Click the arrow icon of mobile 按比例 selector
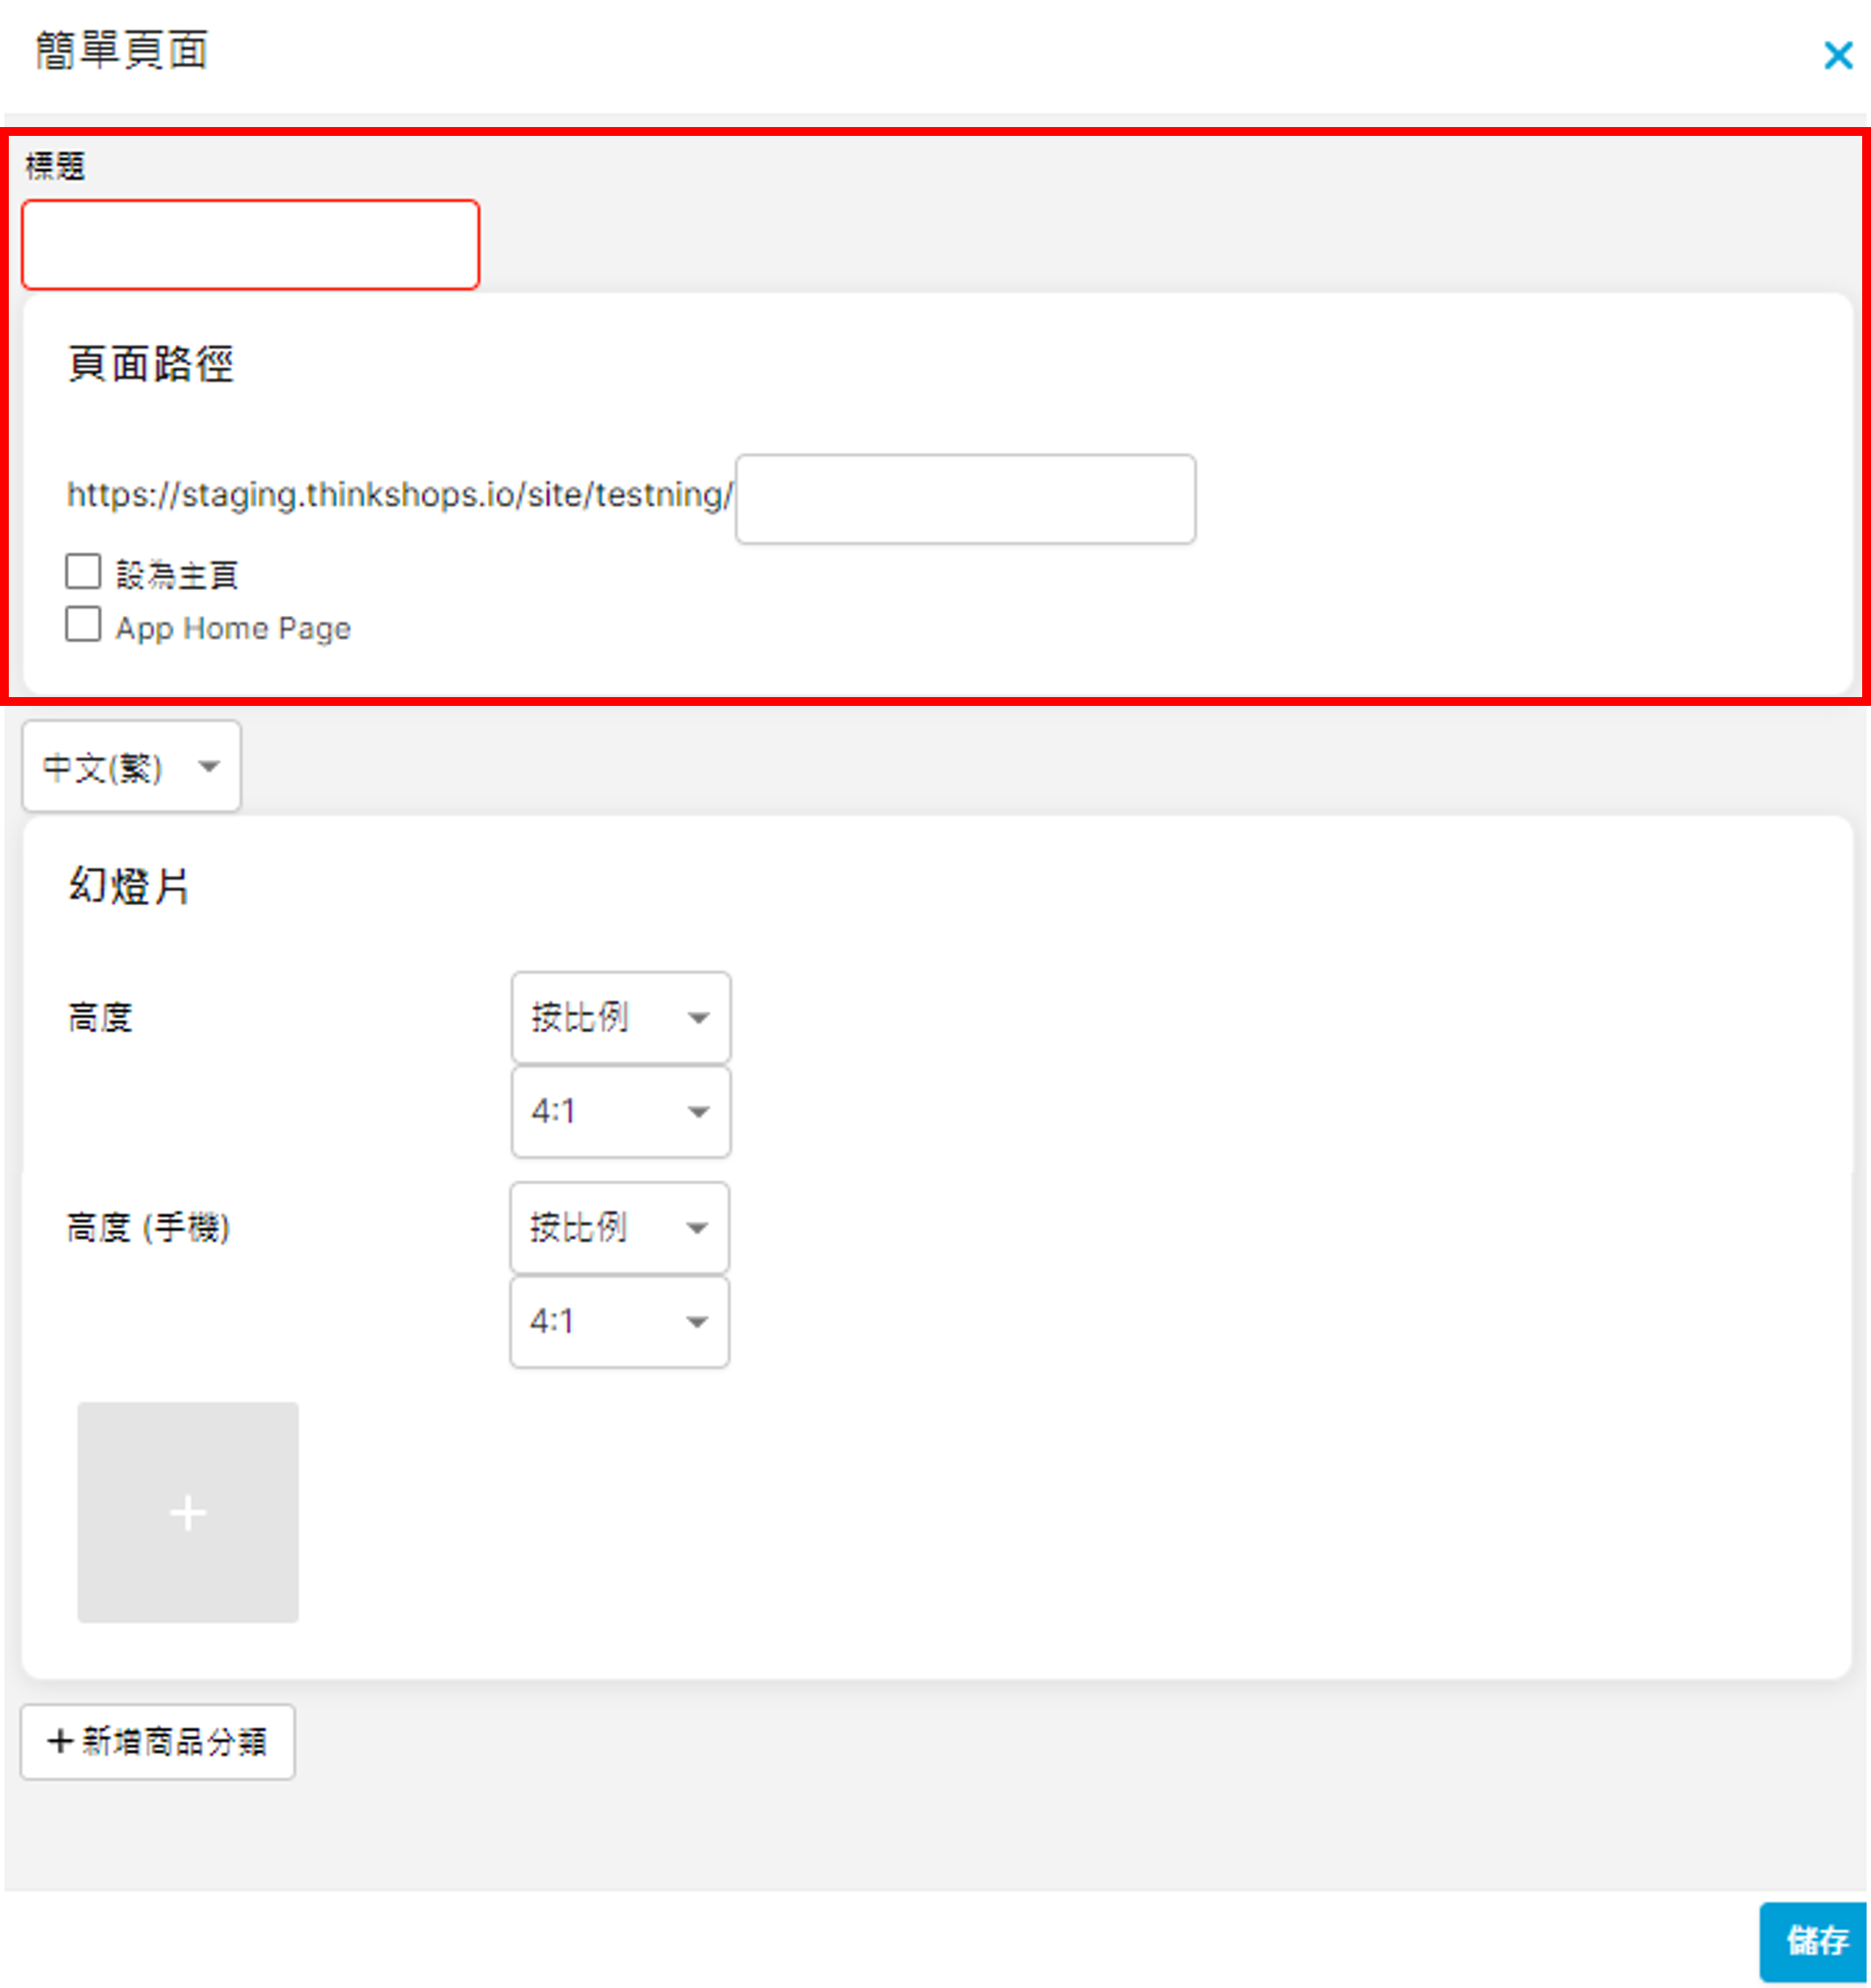The image size is (1871, 1988). [x=697, y=1228]
